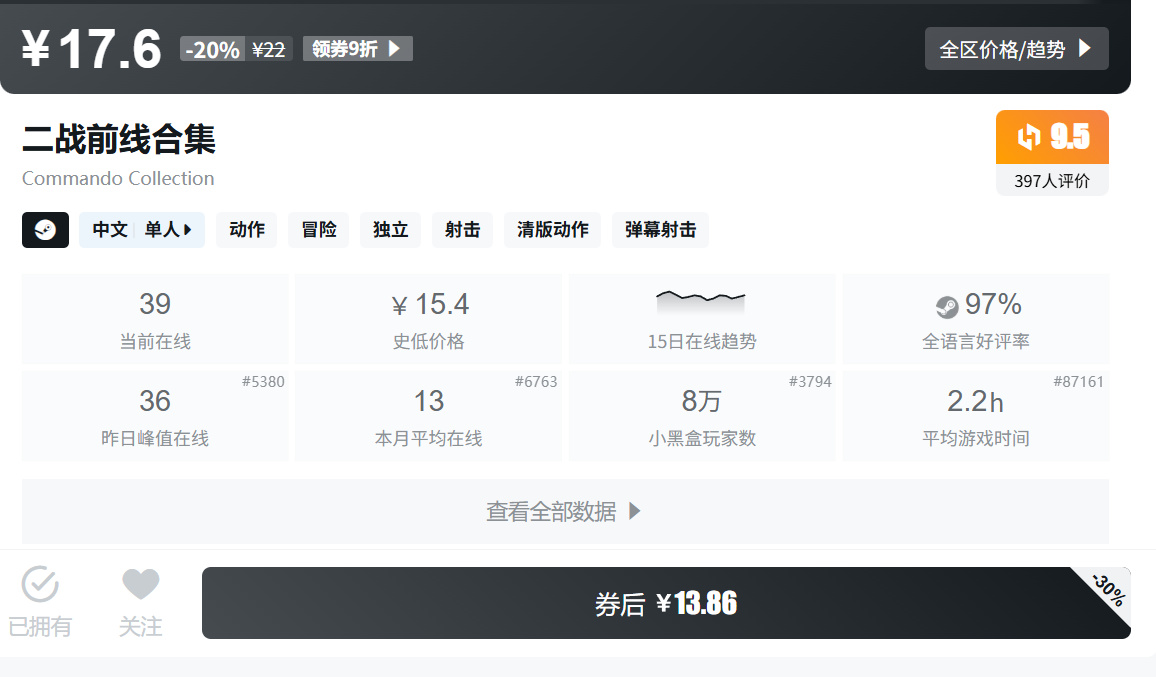Click the #6763 rank label
Screen dimensions: 1156x677
pos(536,381)
